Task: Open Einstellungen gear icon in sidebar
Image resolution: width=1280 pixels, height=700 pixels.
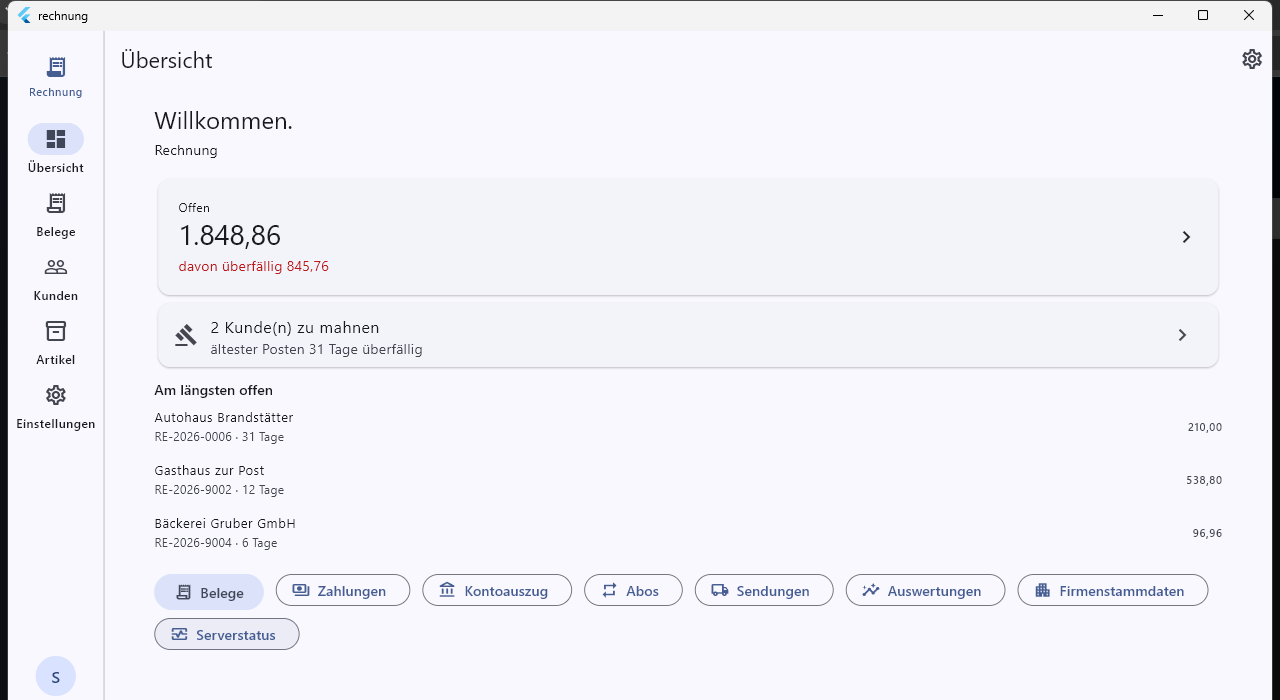Action: coord(56,395)
